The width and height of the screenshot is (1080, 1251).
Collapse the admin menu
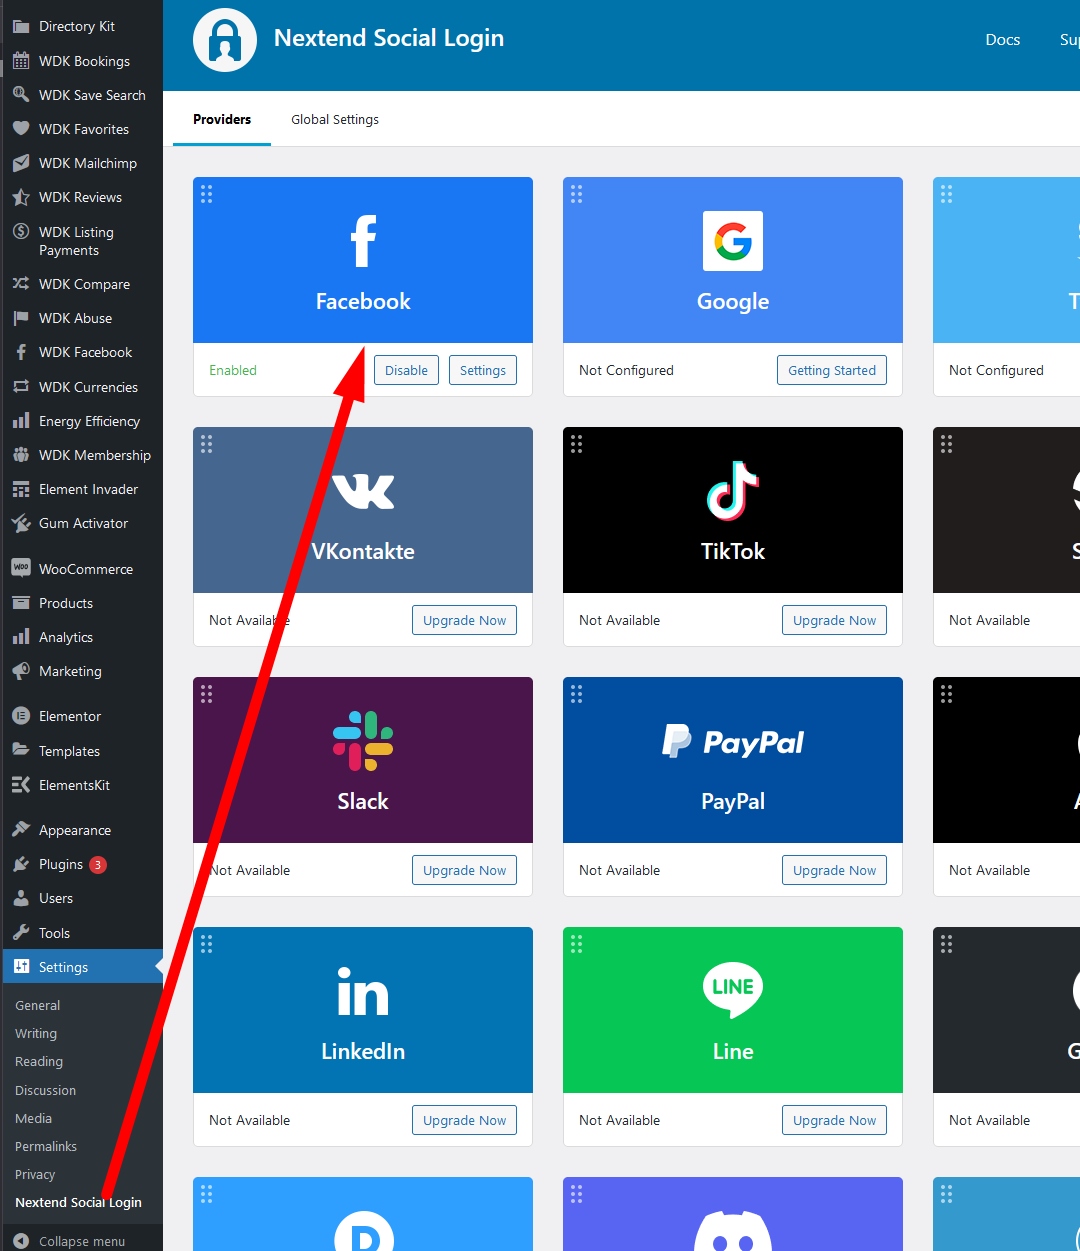coord(81,1241)
